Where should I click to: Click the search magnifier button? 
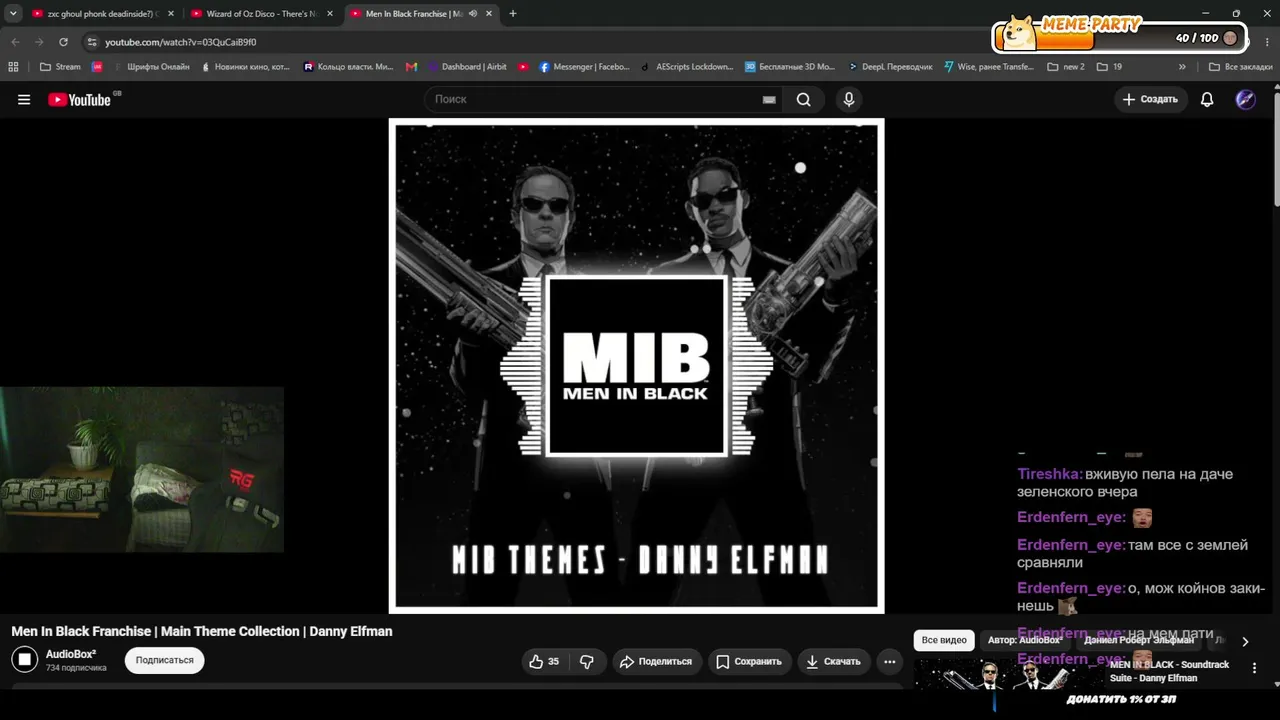click(x=804, y=99)
